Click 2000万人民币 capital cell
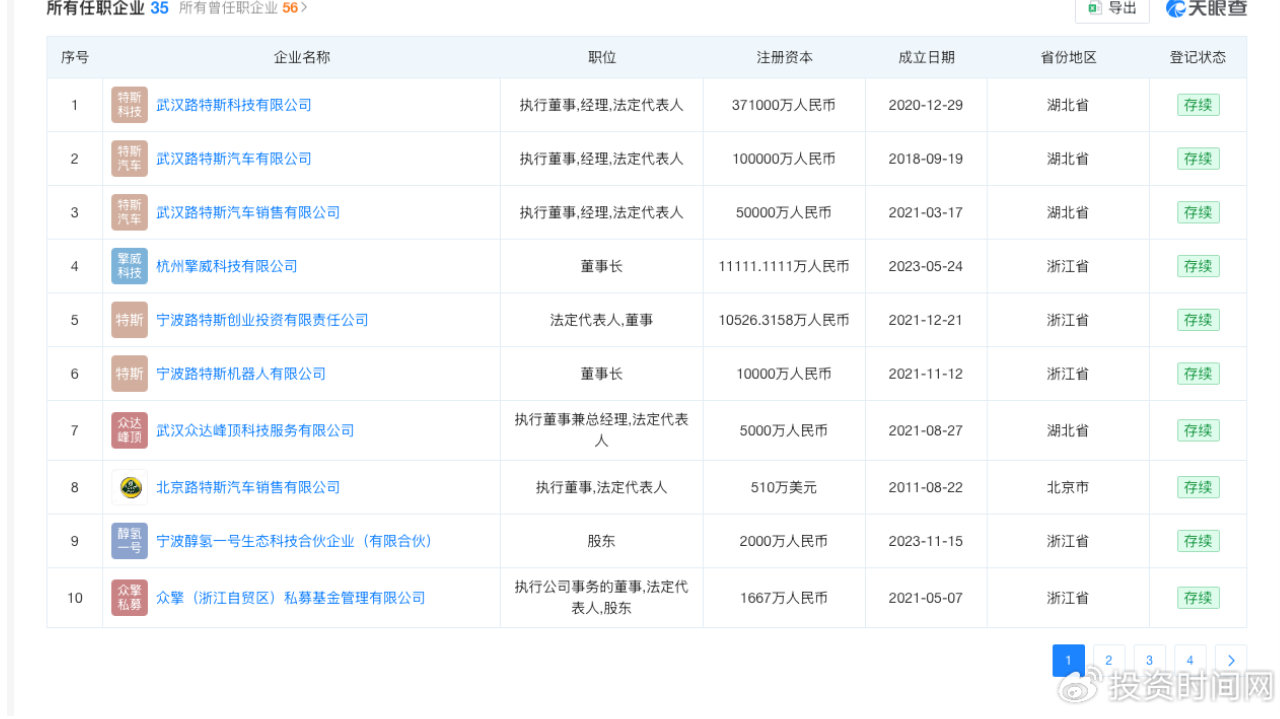 pyautogui.click(x=784, y=541)
